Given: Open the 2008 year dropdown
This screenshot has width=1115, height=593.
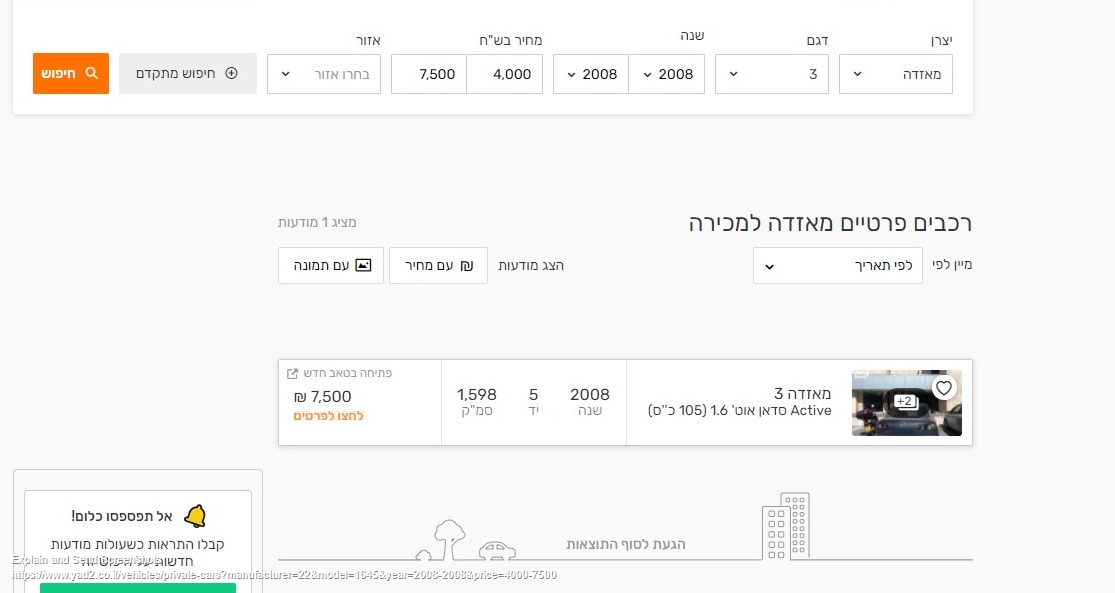Looking at the screenshot, I should (x=667, y=73).
